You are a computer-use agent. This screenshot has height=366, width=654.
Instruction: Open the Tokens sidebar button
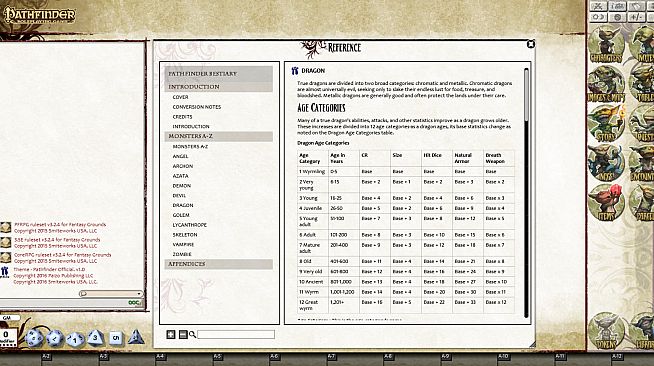(x=606, y=331)
